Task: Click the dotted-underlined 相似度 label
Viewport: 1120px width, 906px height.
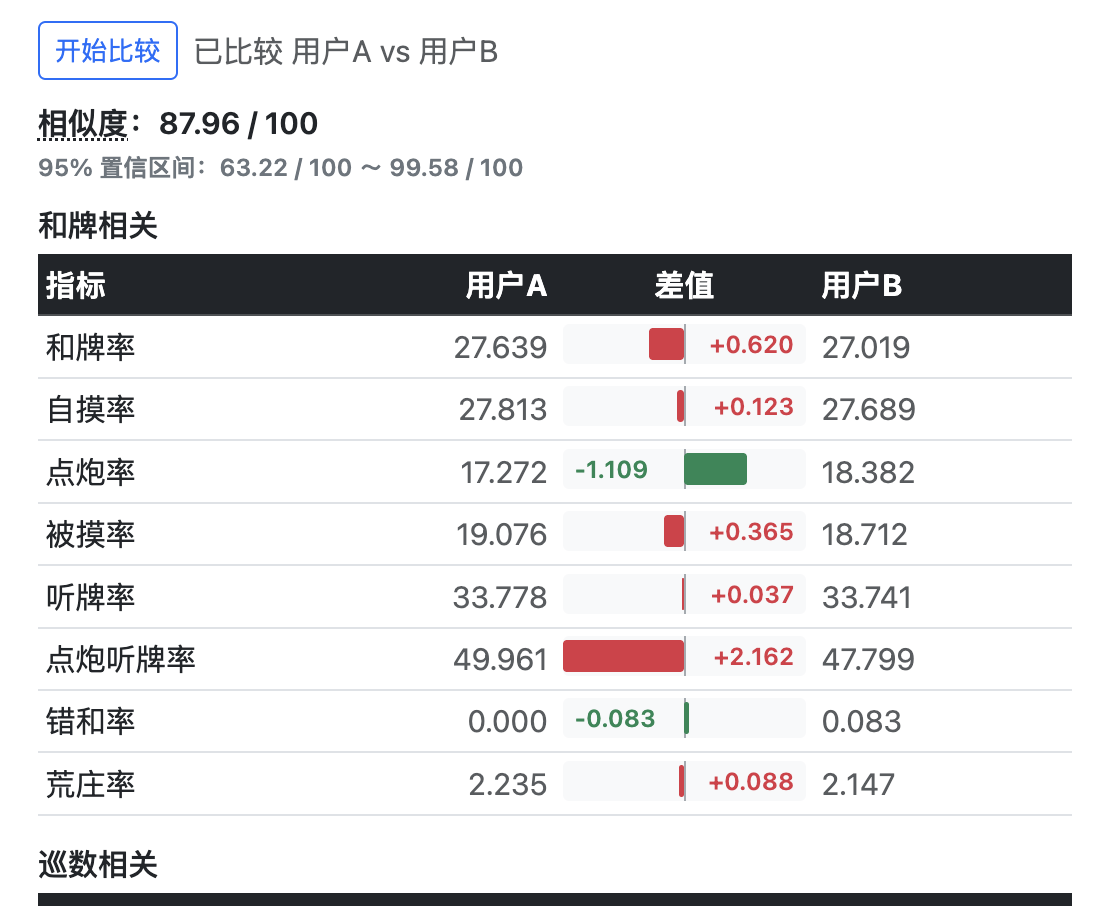Action: pos(83,124)
